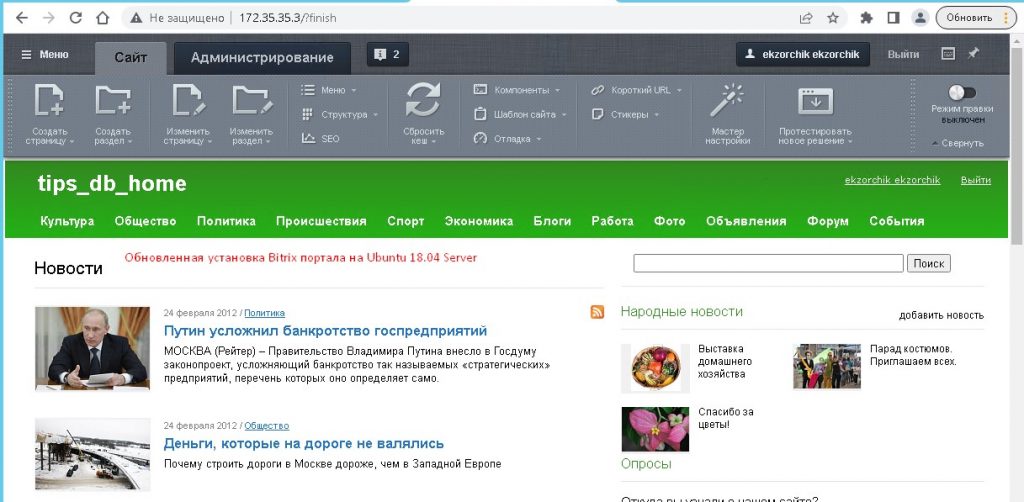
Task: Toggle the edit mode (Режим правки) switch
Action: tap(962, 92)
